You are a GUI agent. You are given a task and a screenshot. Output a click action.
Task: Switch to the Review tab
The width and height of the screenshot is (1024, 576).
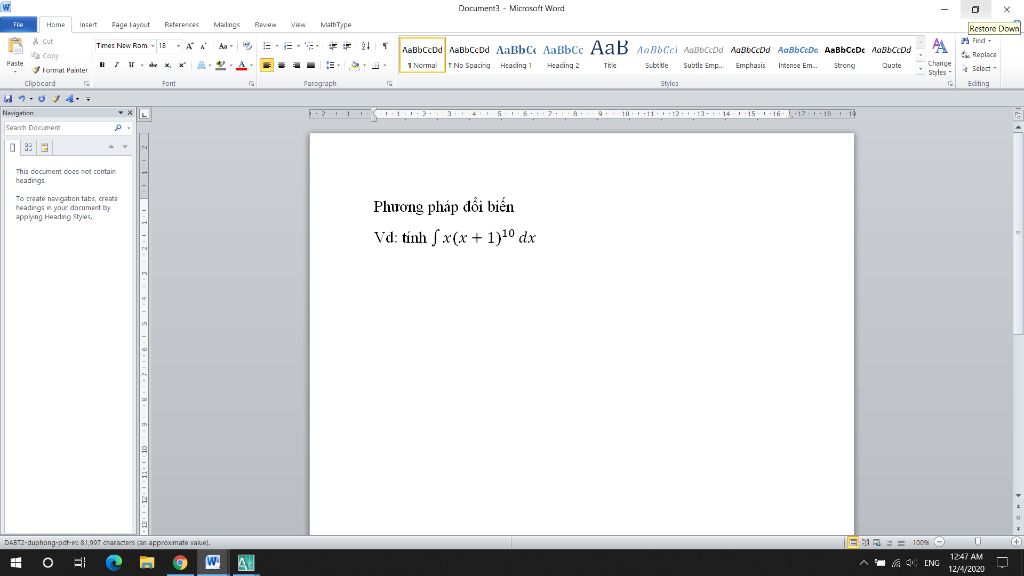(265, 25)
